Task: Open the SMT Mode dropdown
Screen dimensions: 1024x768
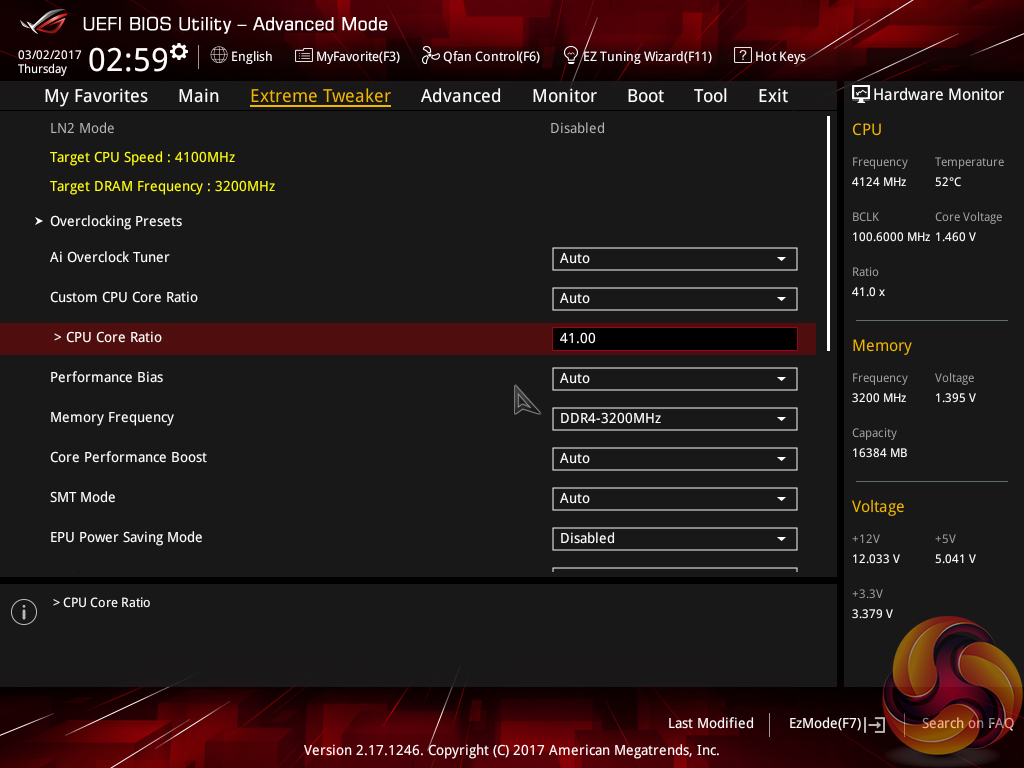Action: click(675, 498)
